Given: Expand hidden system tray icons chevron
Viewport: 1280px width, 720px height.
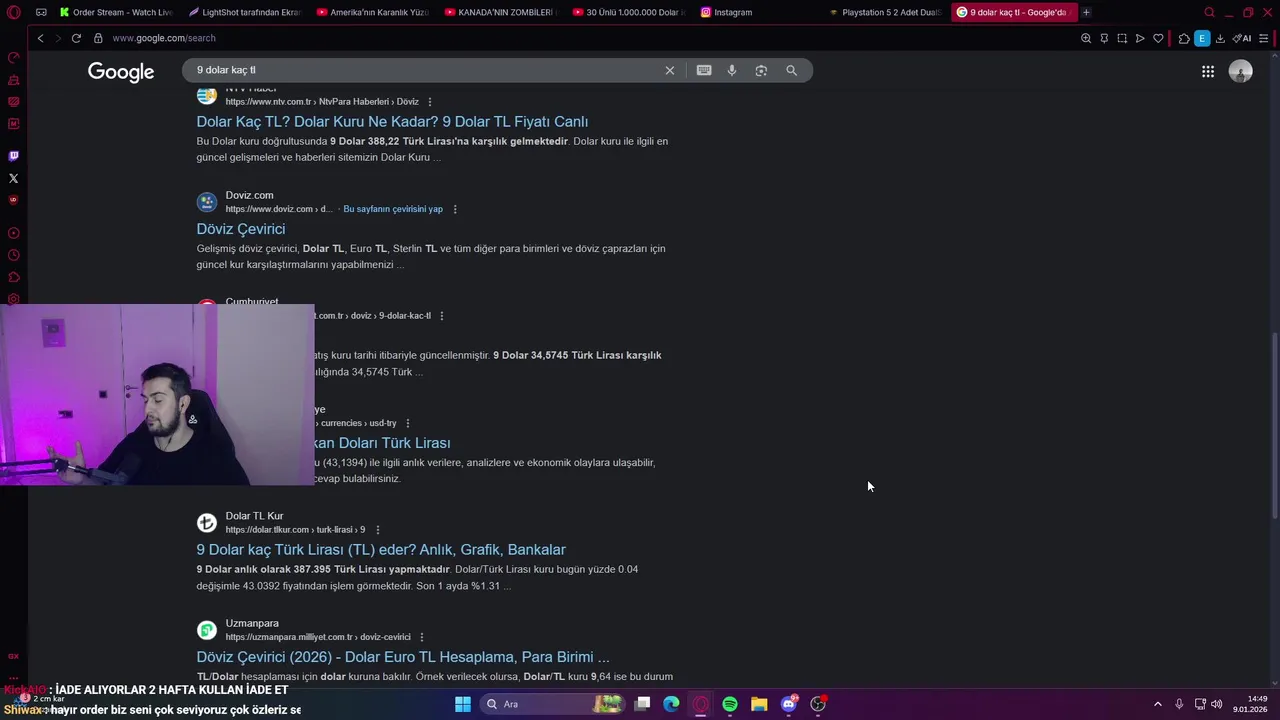Looking at the screenshot, I should point(1158,704).
